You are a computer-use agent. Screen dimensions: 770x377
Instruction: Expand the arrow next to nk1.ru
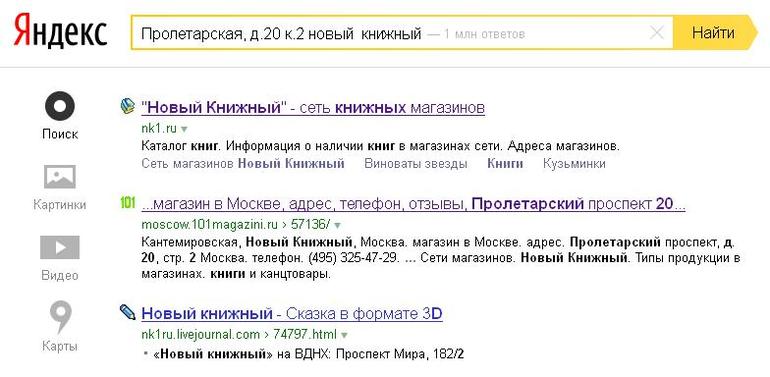point(184,130)
